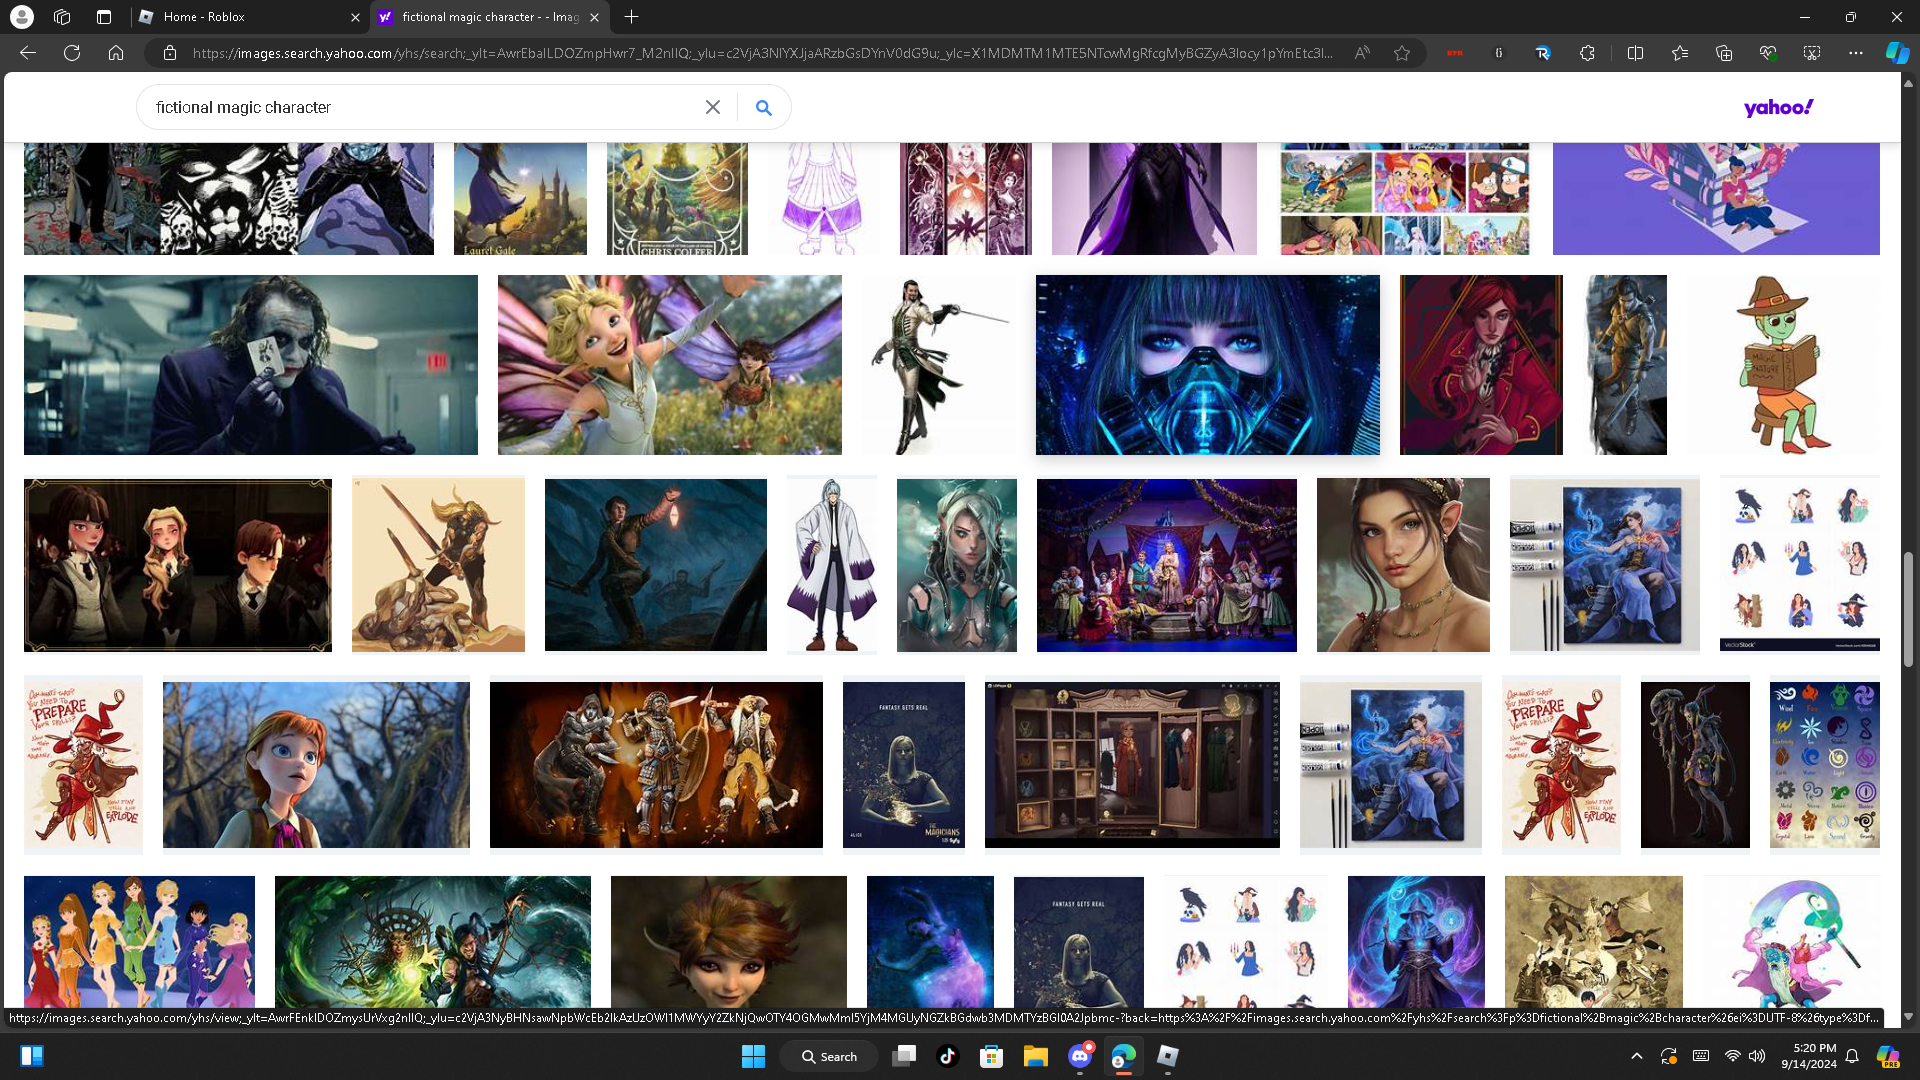Click the fictional magic character search field
This screenshot has height=1080, width=1920.
(x=420, y=107)
